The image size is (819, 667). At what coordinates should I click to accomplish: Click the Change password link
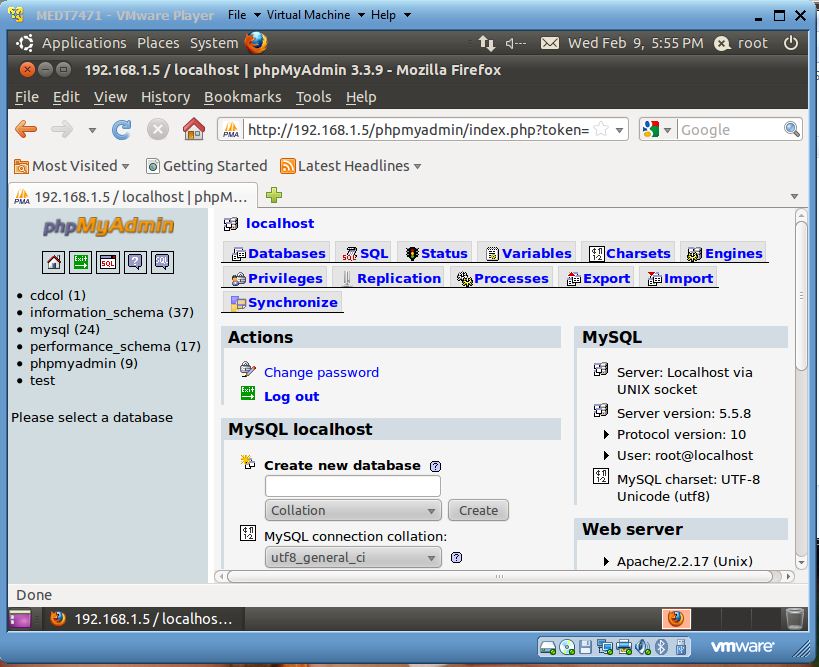(x=321, y=372)
